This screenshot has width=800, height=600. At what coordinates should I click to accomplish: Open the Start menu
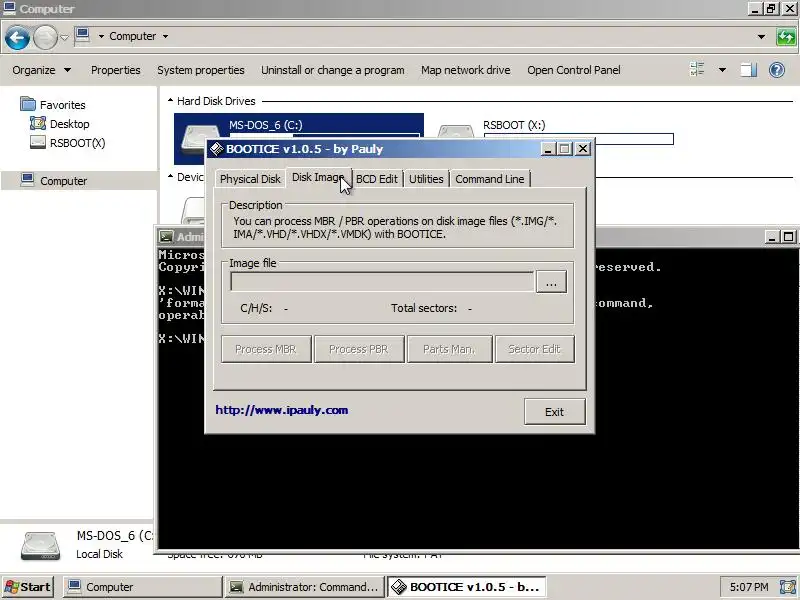click(27, 587)
